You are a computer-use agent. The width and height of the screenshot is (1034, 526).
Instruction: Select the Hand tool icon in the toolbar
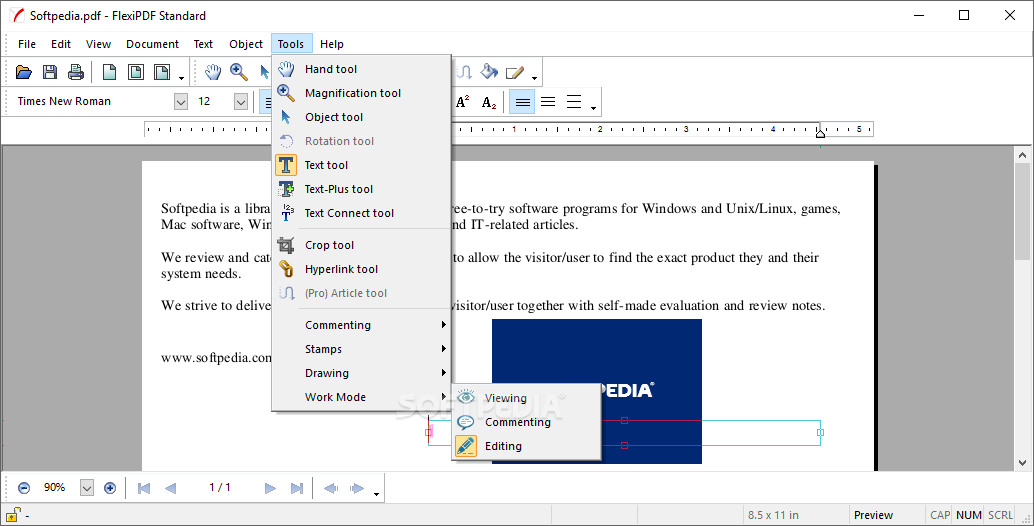pyautogui.click(x=212, y=72)
